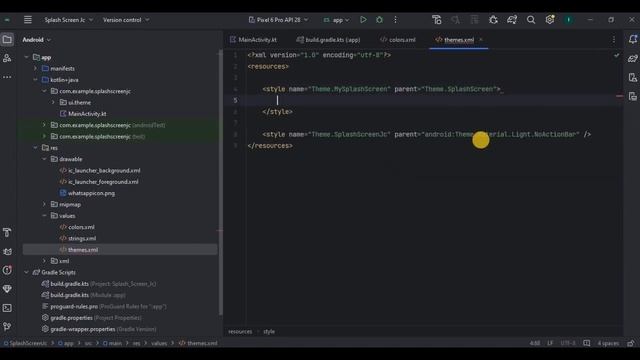640x360 pixels.
Task: Open strings.xml in project tree
Action: click(78, 238)
